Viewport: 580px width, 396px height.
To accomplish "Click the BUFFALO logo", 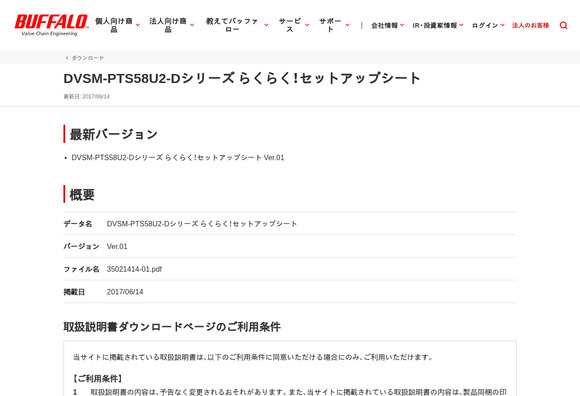I will [51, 25].
